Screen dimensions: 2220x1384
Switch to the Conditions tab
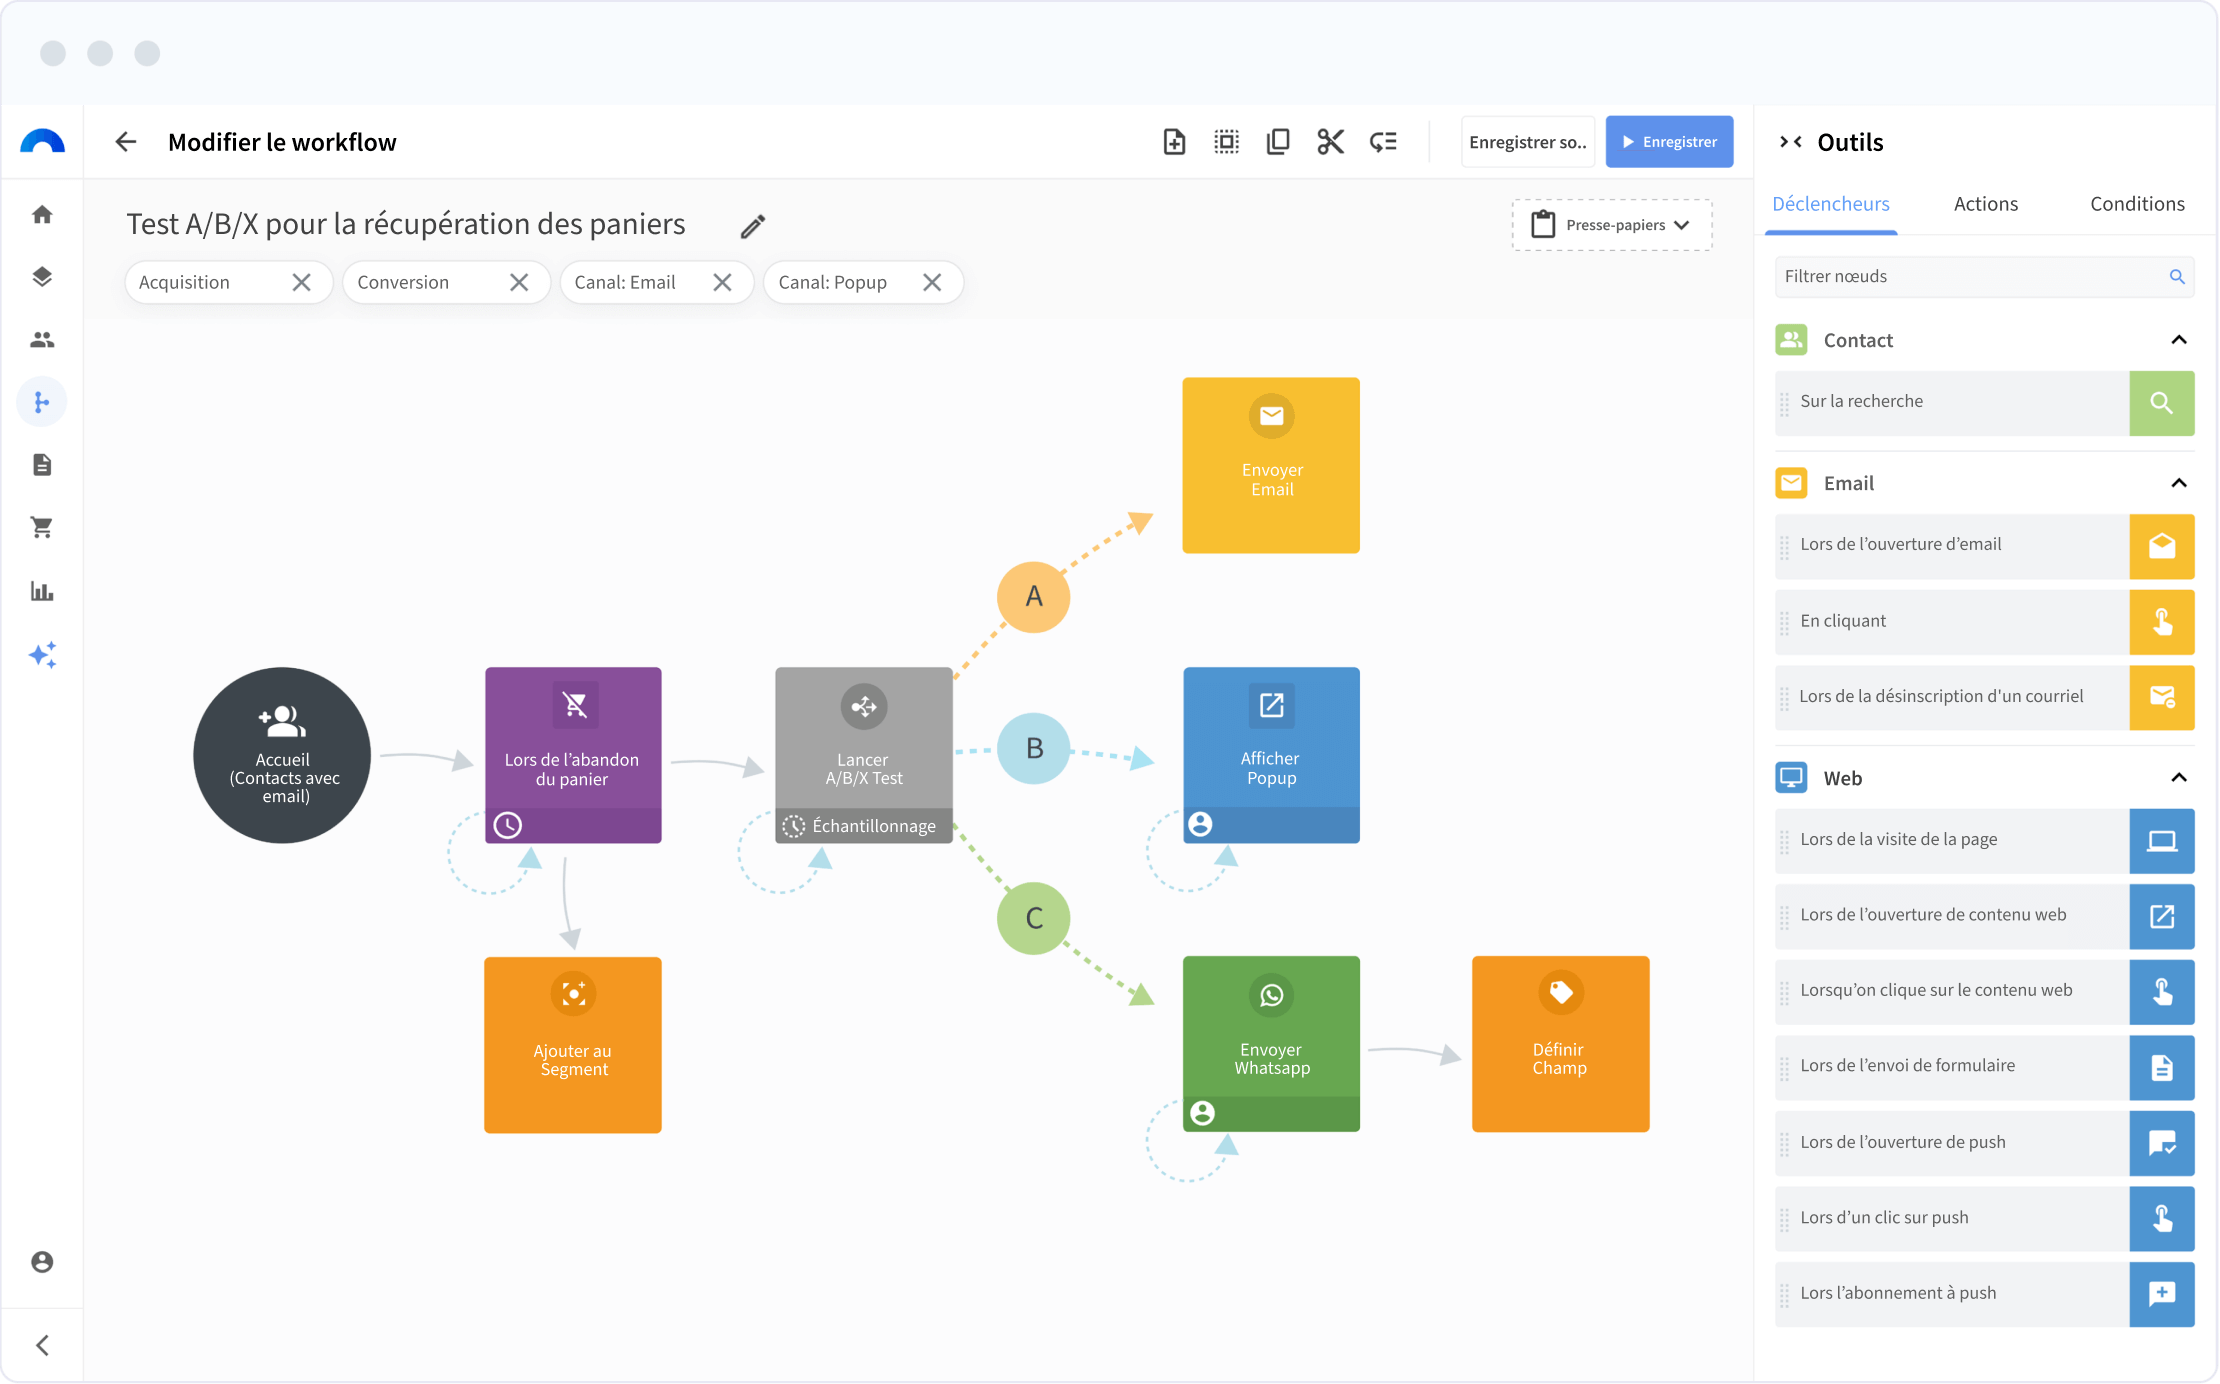coord(2136,203)
